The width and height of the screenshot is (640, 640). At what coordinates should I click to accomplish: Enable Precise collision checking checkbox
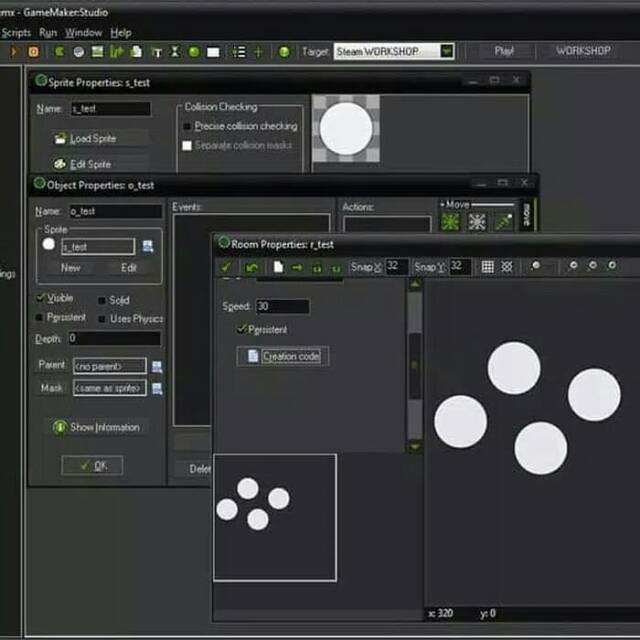click(187, 127)
